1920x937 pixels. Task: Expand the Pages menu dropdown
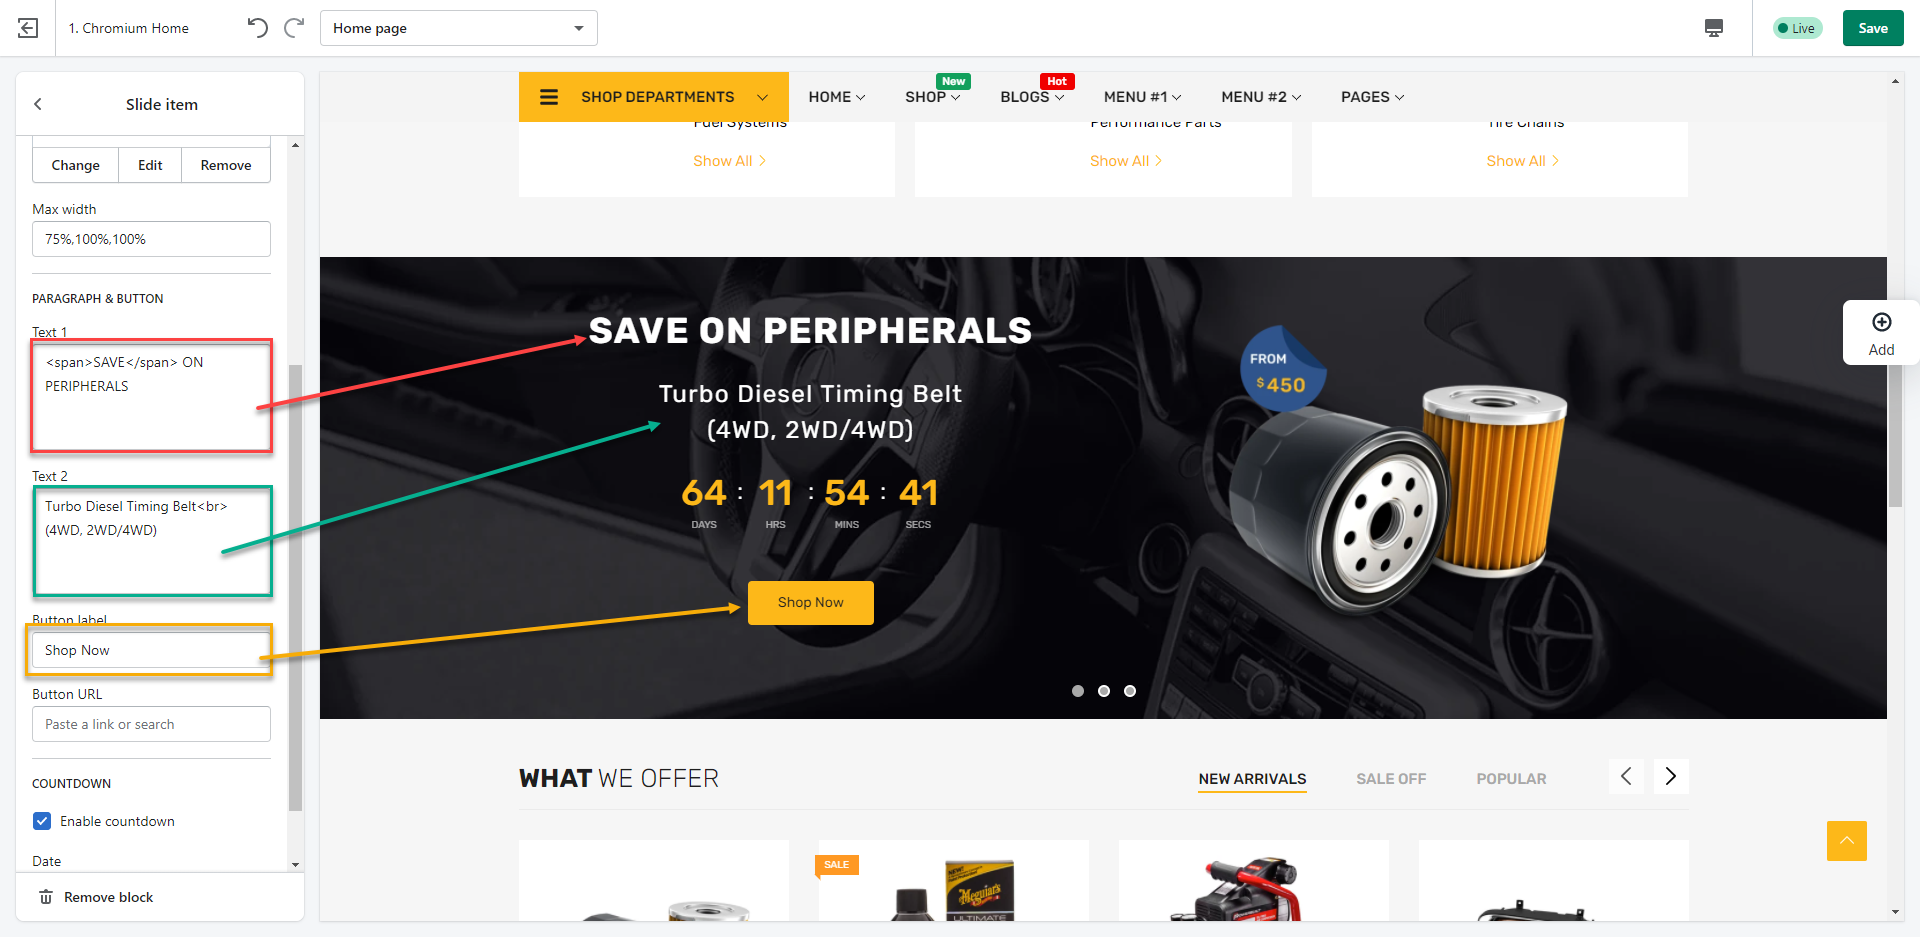pyautogui.click(x=1372, y=97)
